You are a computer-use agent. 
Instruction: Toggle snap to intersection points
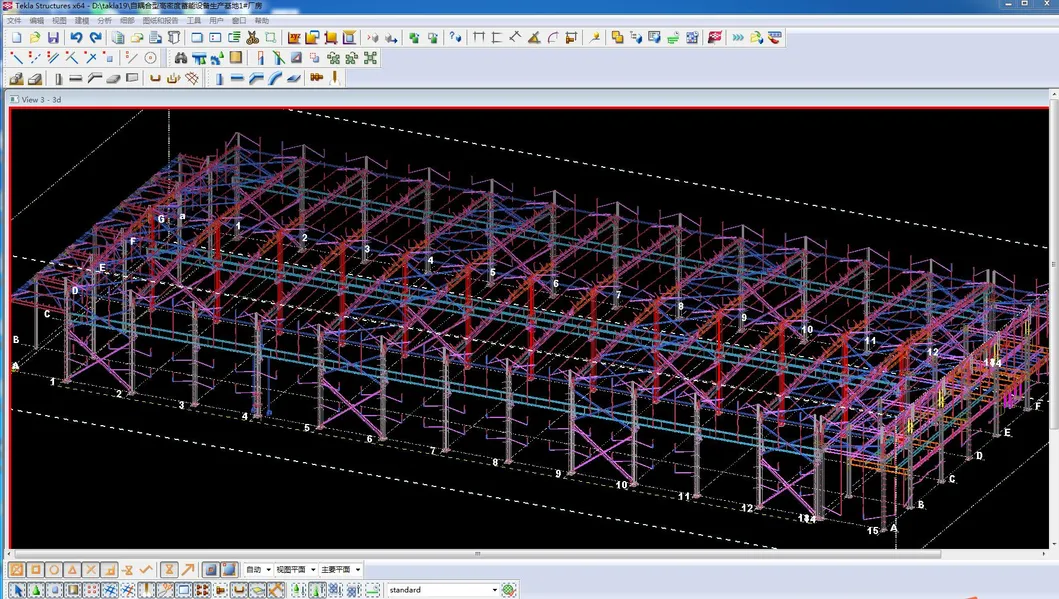pos(90,570)
